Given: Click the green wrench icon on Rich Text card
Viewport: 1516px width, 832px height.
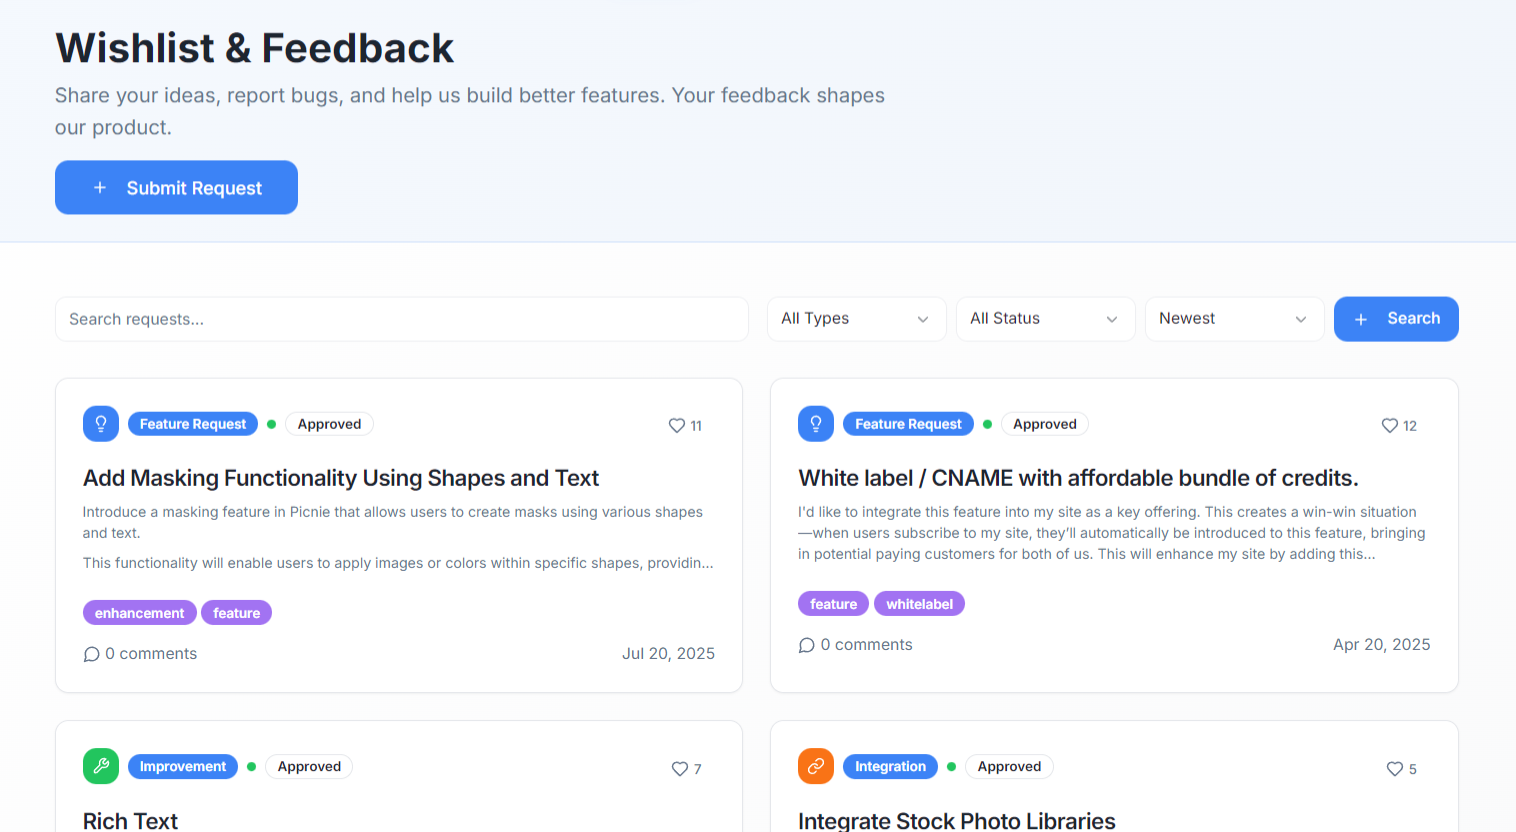Looking at the screenshot, I should (x=100, y=766).
